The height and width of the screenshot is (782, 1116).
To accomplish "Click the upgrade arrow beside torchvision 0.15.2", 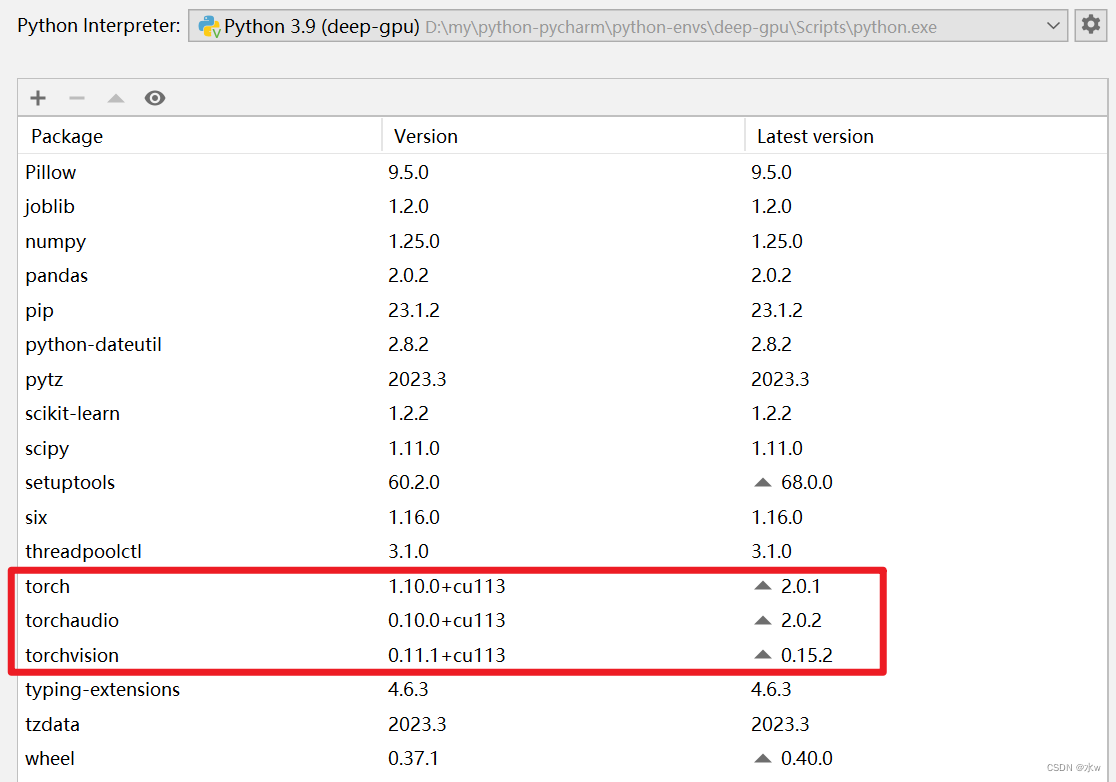I will [763, 655].
